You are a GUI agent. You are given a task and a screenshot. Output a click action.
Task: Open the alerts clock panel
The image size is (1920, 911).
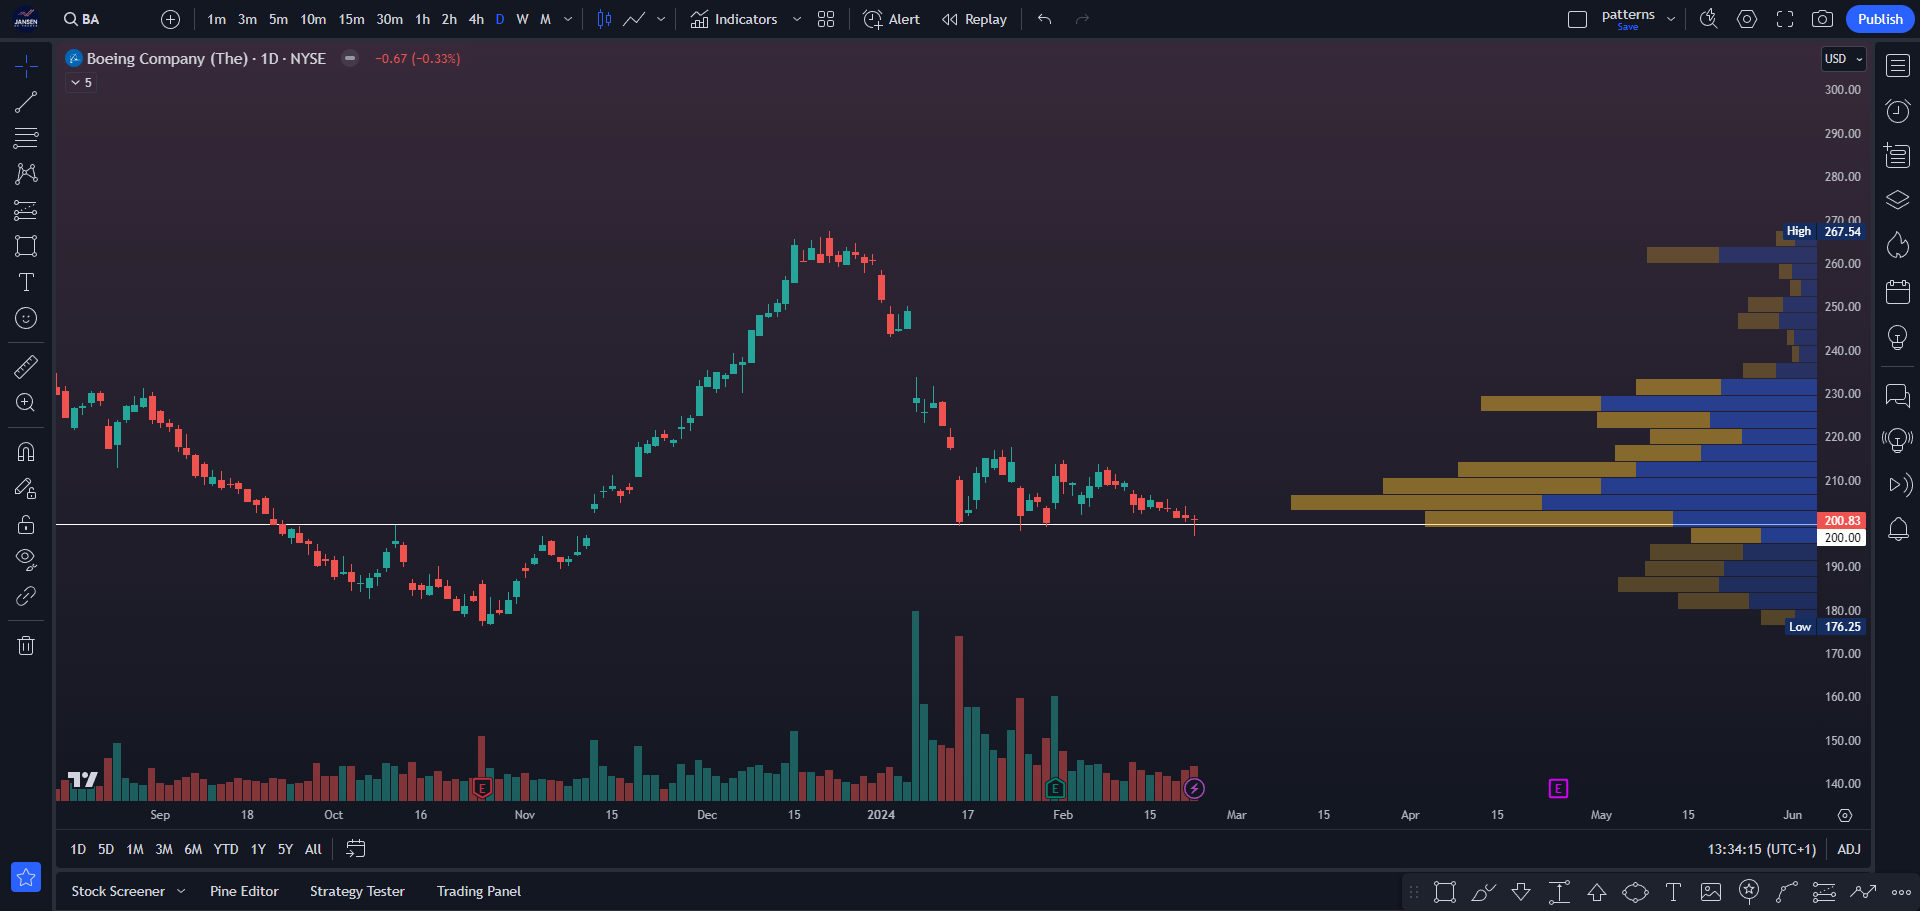1898,111
